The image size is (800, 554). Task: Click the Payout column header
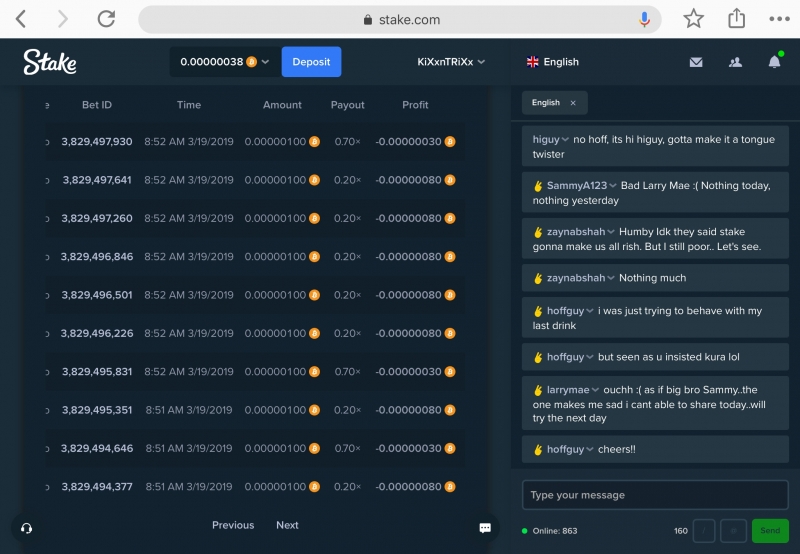pyautogui.click(x=347, y=105)
